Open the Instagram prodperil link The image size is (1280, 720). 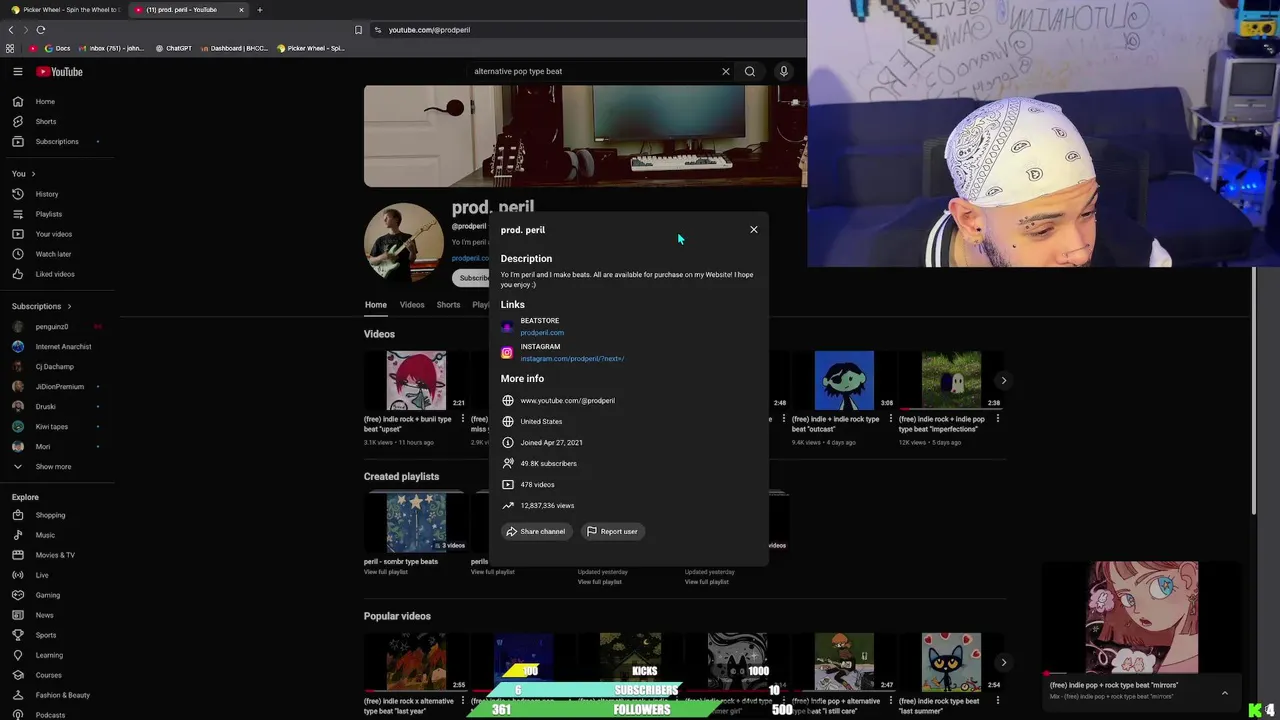pyautogui.click(x=572, y=359)
